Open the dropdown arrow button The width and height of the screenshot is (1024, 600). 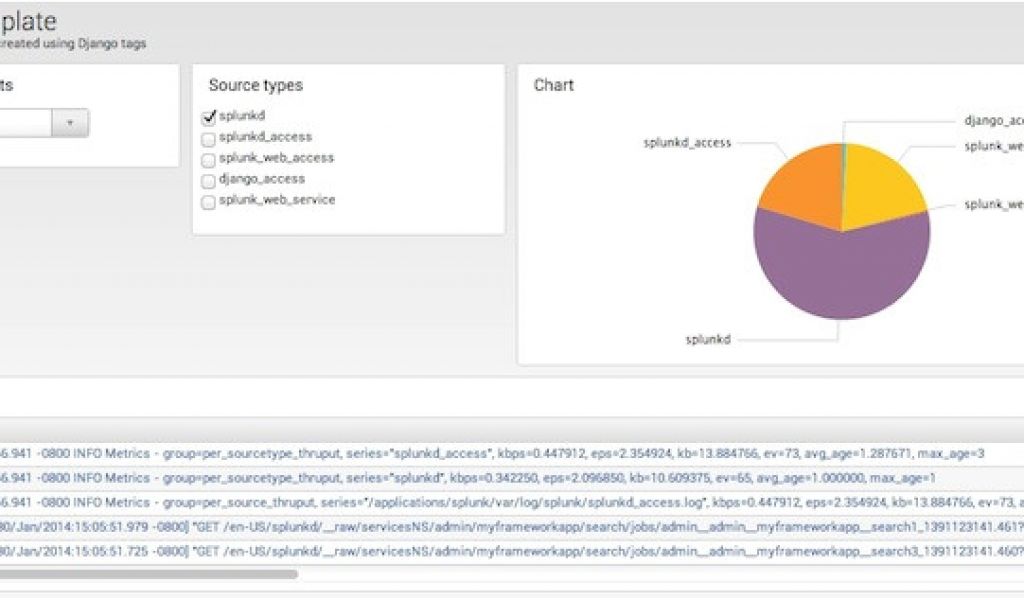click(70, 123)
